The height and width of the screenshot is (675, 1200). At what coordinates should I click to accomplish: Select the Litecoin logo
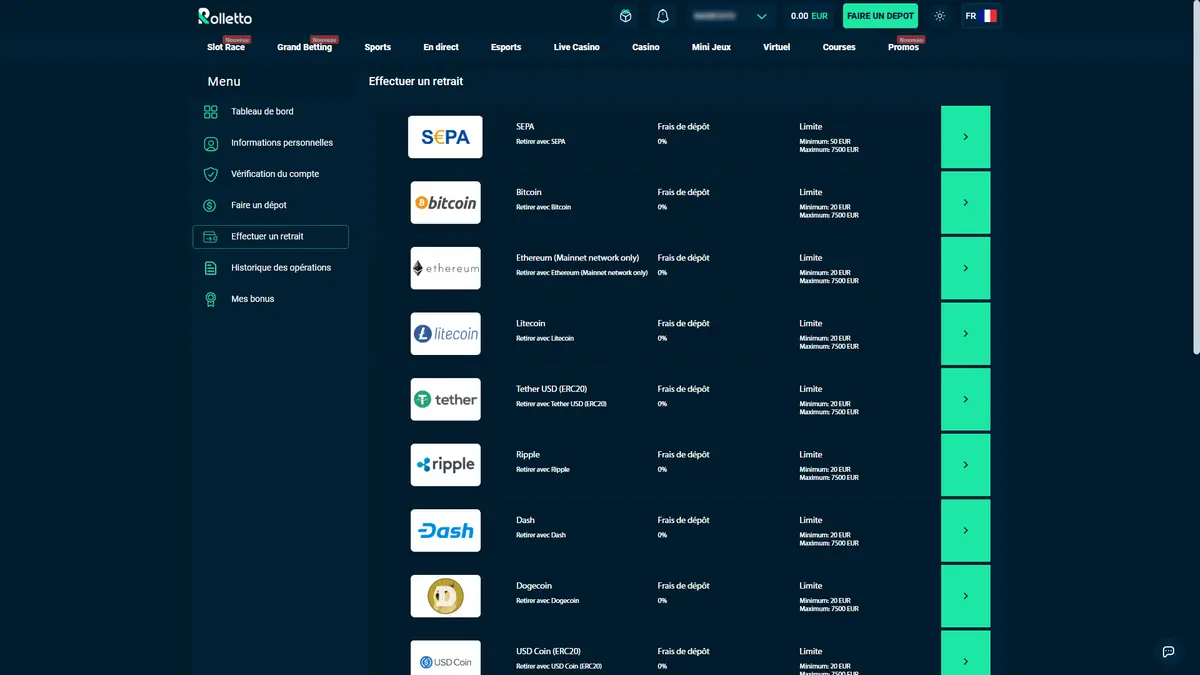[445, 334]
